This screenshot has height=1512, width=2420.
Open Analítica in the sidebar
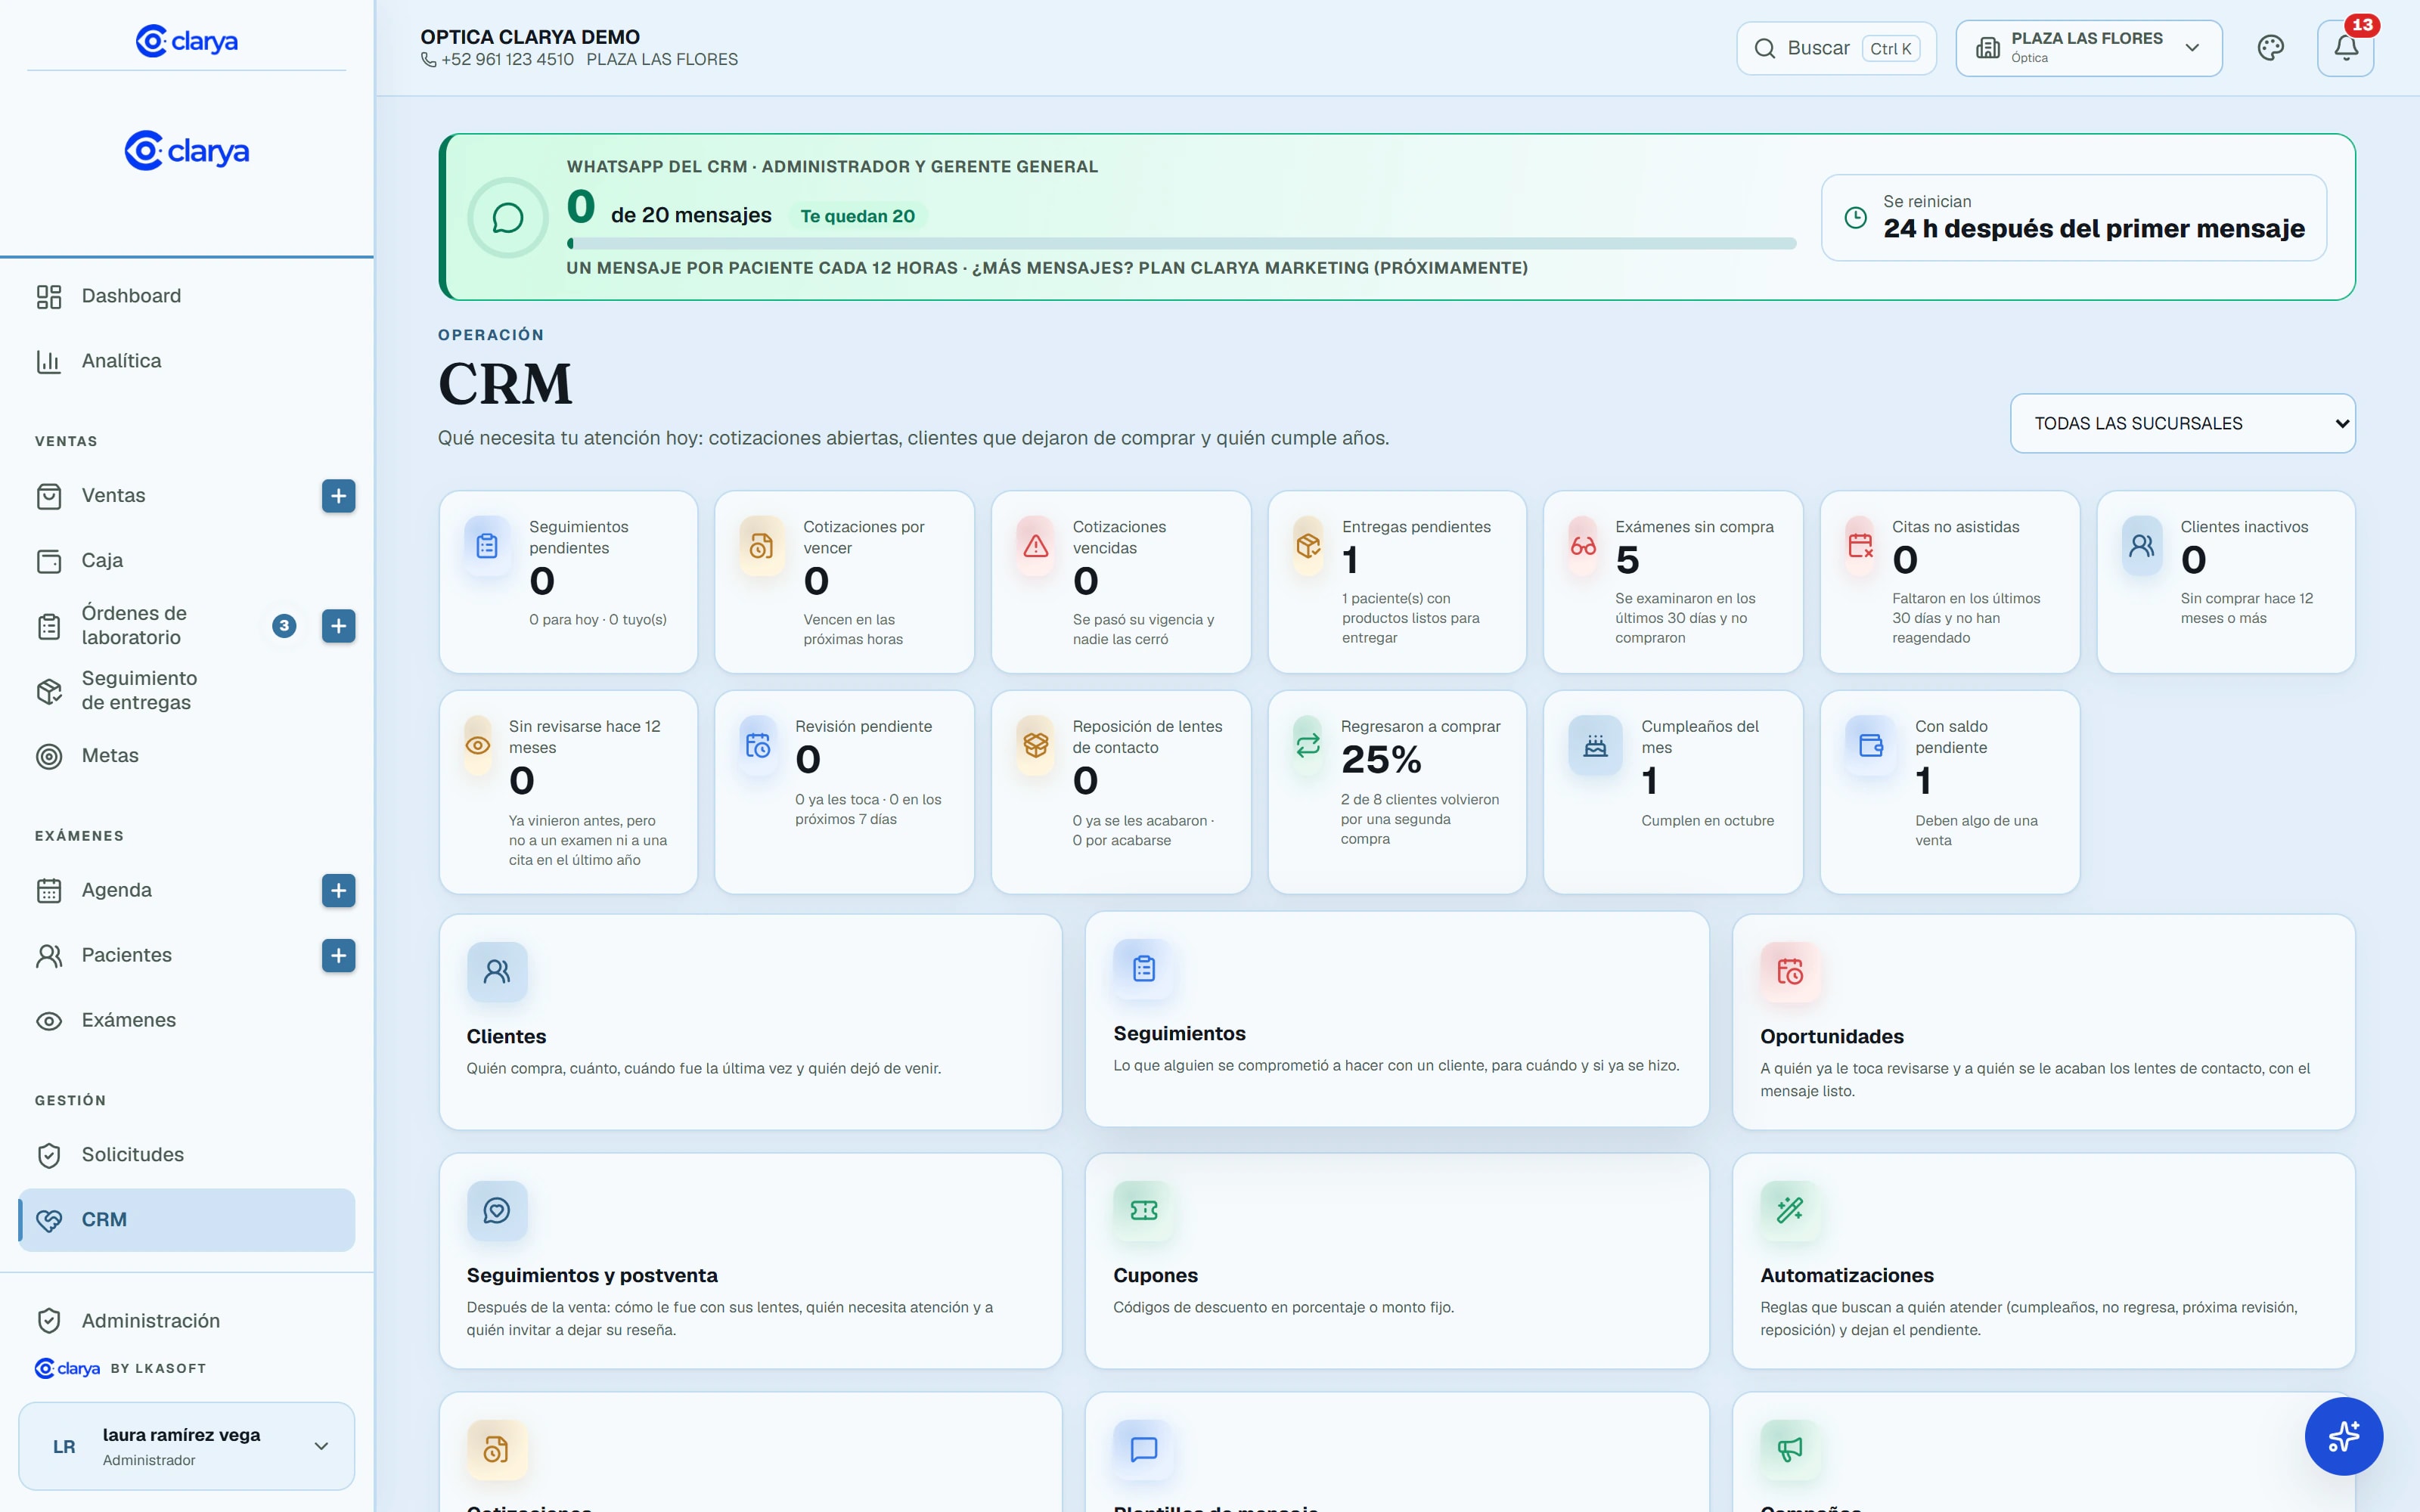[x=186, y=361]
